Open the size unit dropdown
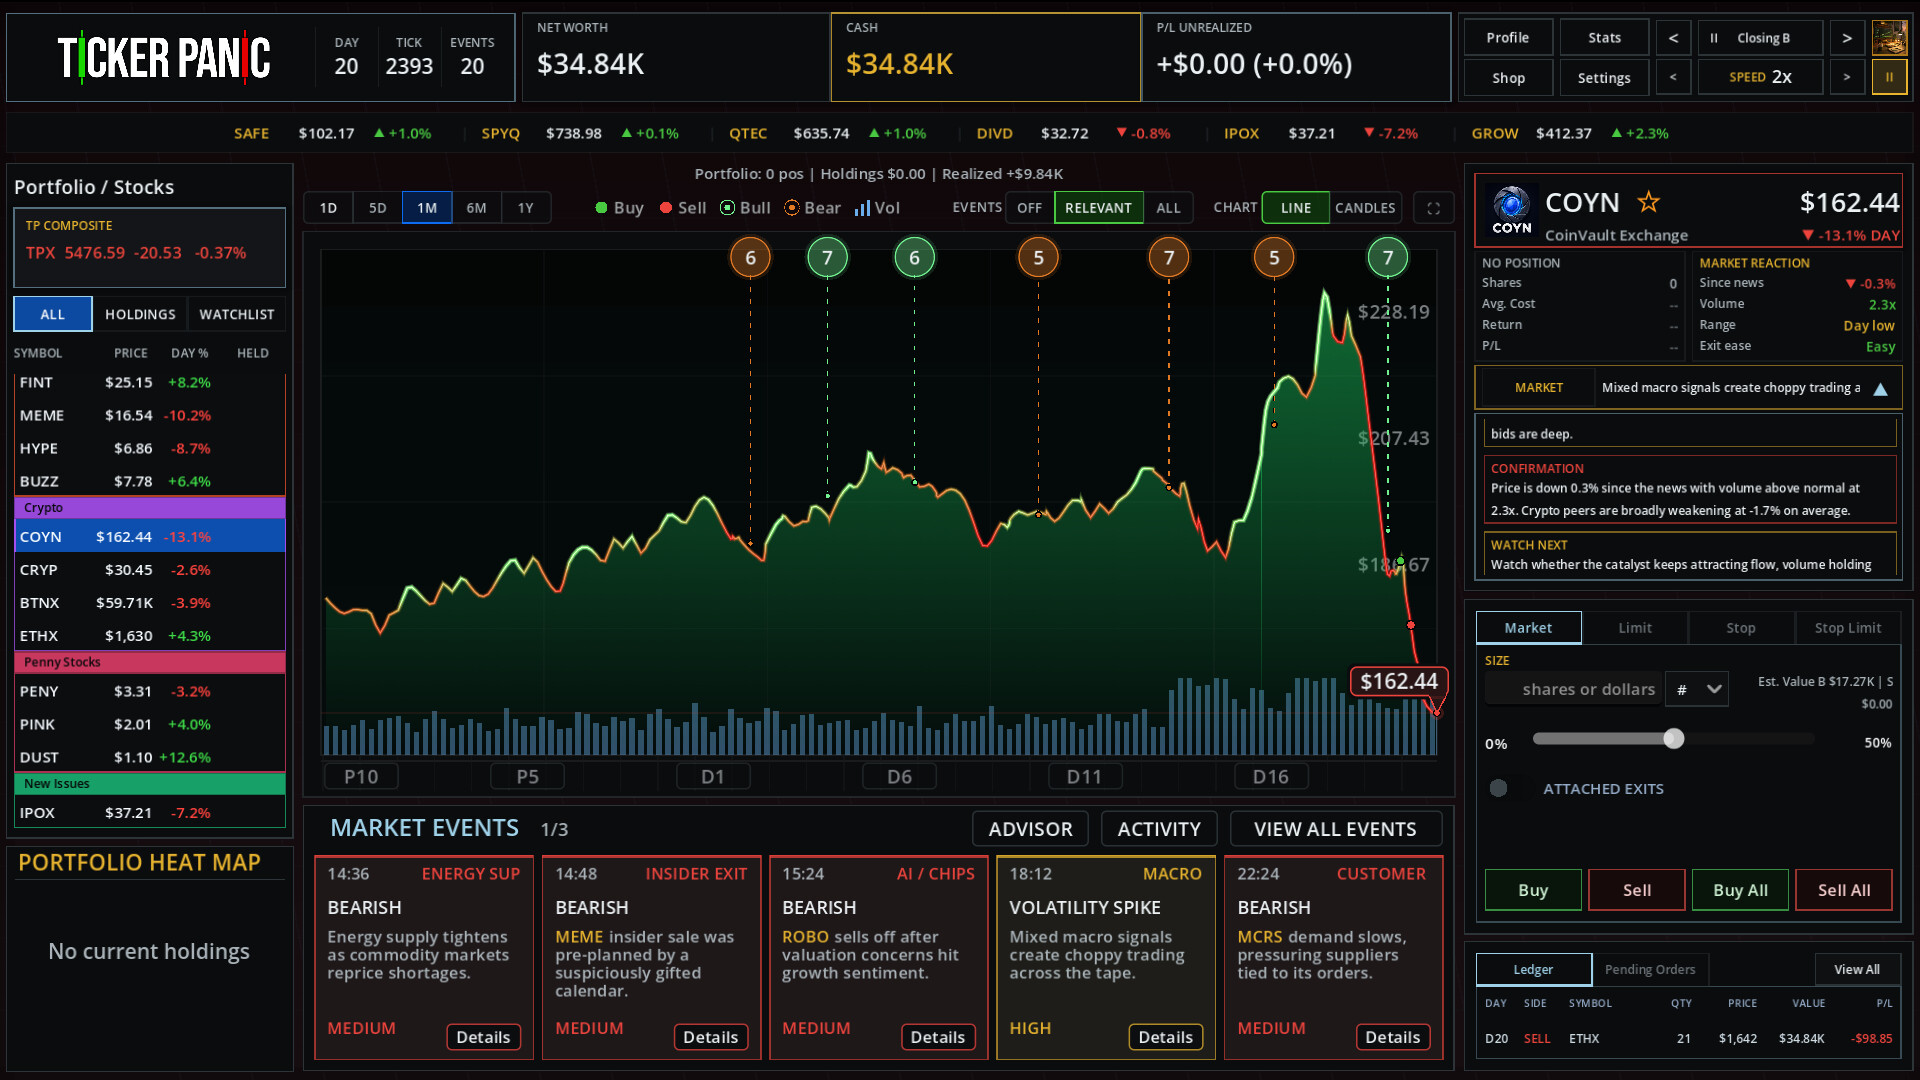Viewport: 1920px width, 1080px height. coord(1697,689)
